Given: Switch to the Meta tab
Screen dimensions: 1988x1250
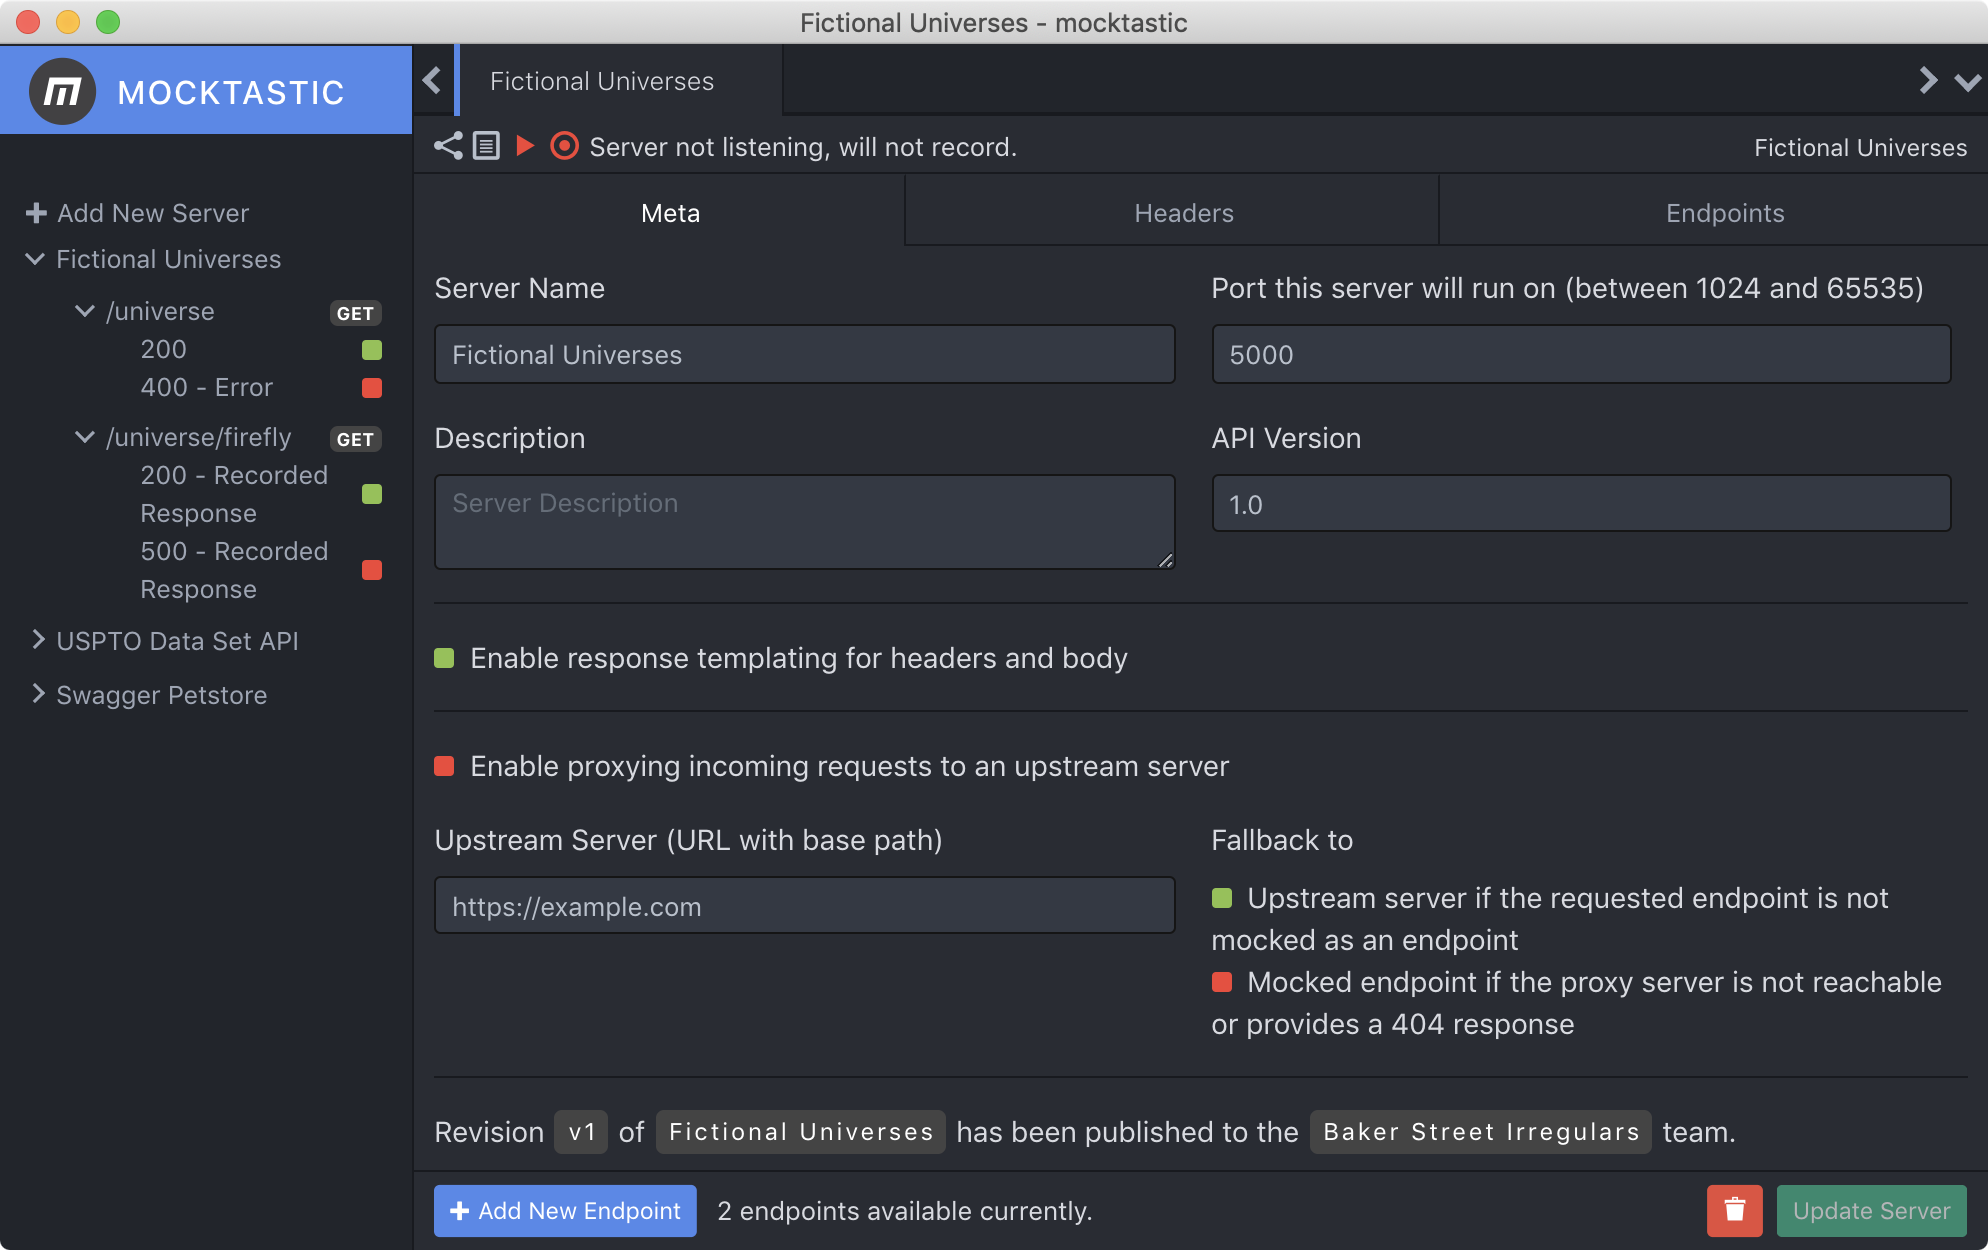Looking at the screenshot, I should click(x=660, y=212).
